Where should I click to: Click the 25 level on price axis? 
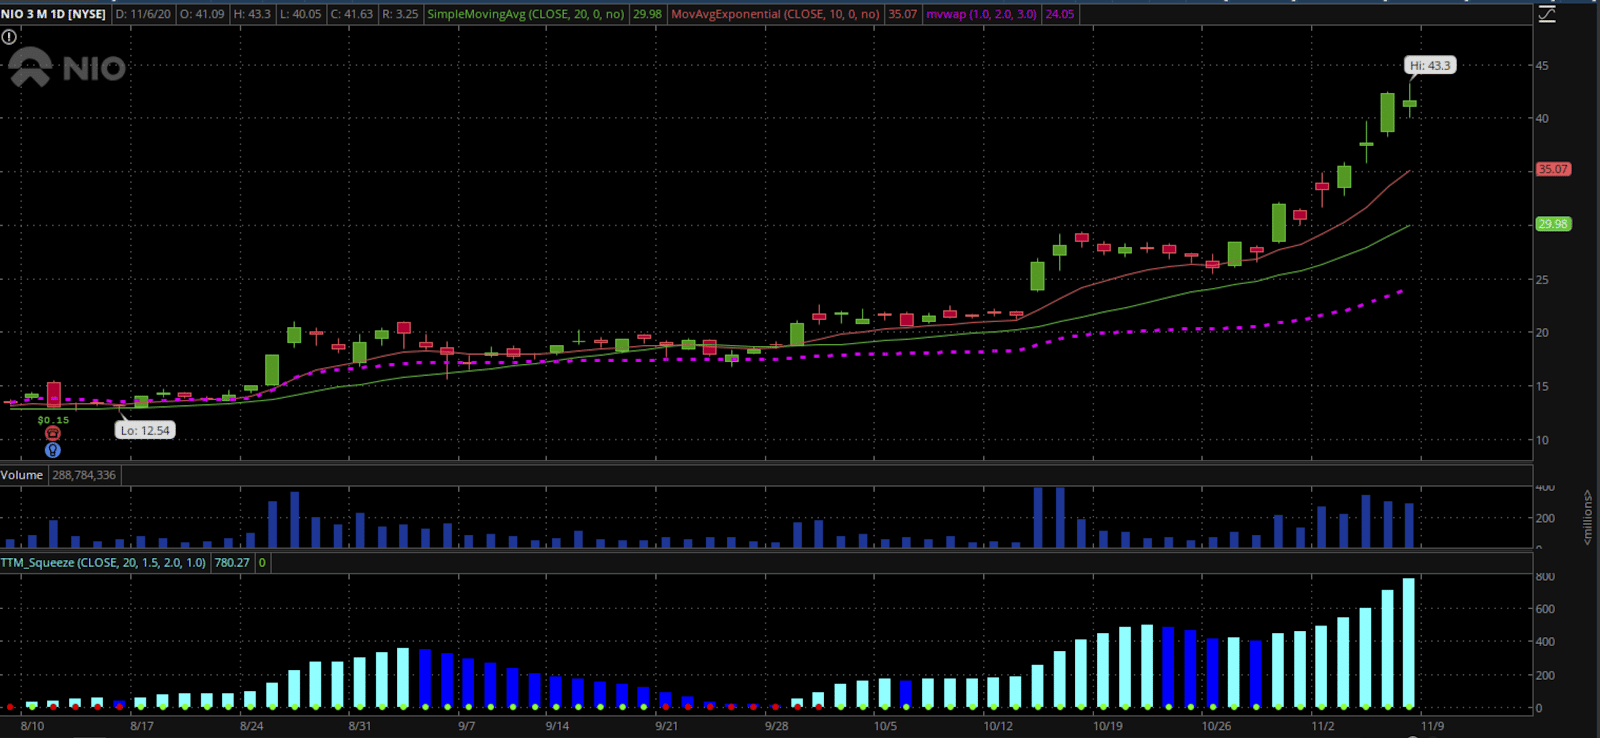coord(1542,279)
